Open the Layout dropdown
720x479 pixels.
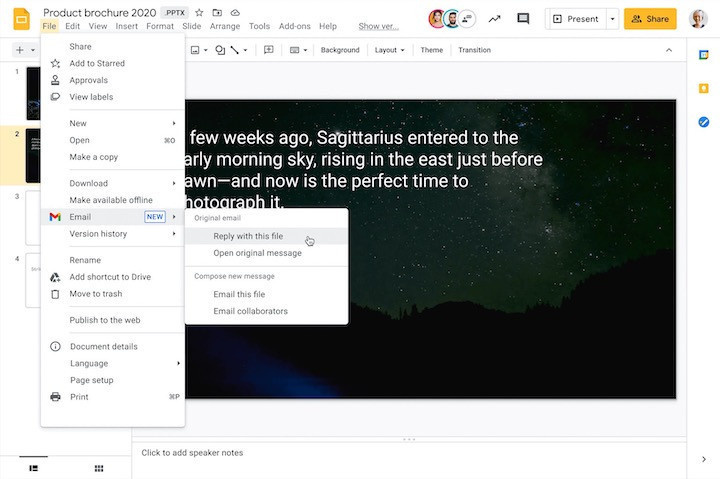[x=389, y=50]
